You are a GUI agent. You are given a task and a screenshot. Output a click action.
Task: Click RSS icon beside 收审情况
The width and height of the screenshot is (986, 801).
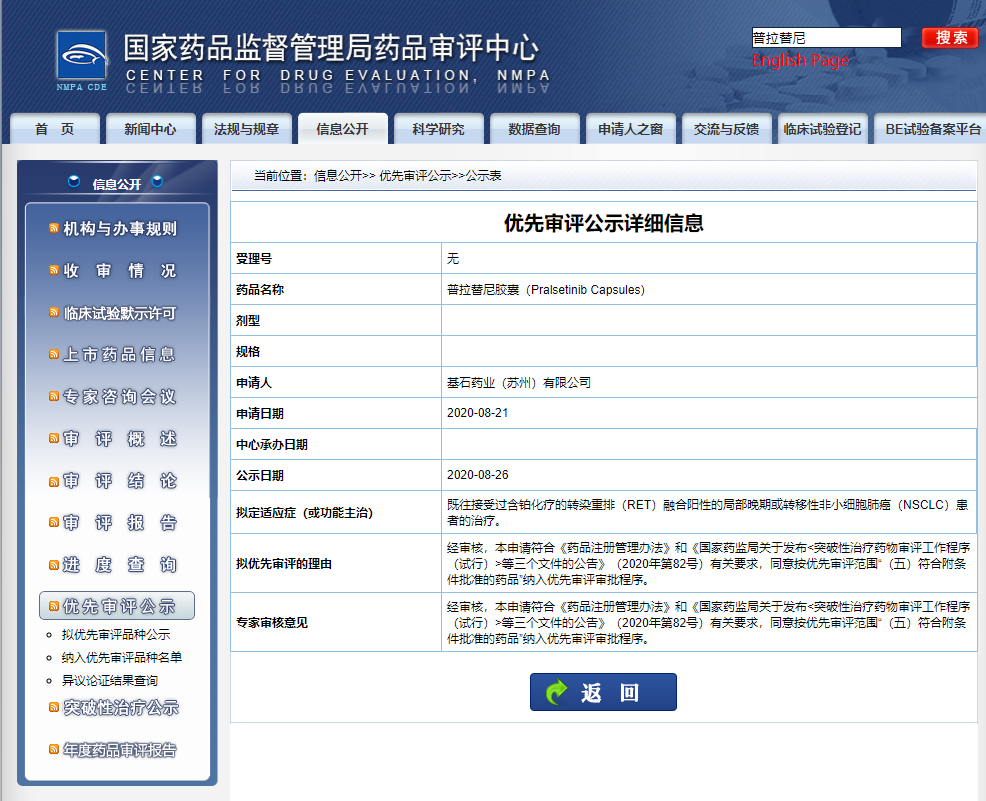(x=54, y=271)
